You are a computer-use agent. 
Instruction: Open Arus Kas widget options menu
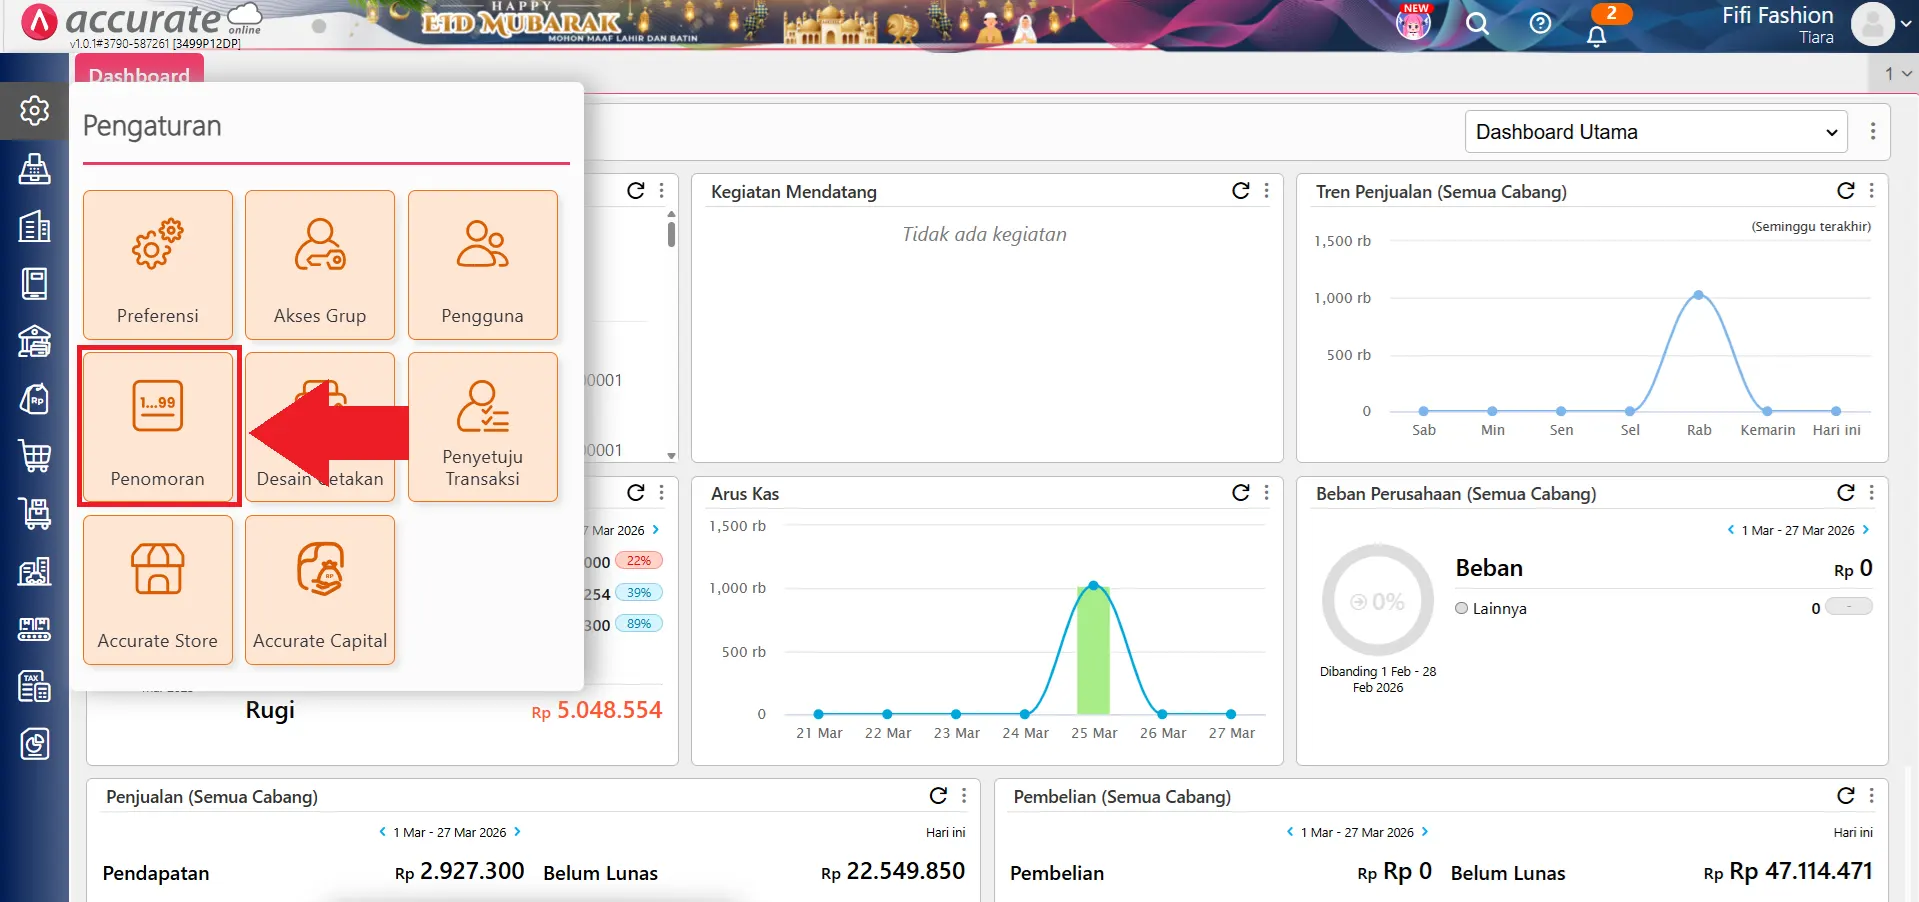coord(1267,493)
